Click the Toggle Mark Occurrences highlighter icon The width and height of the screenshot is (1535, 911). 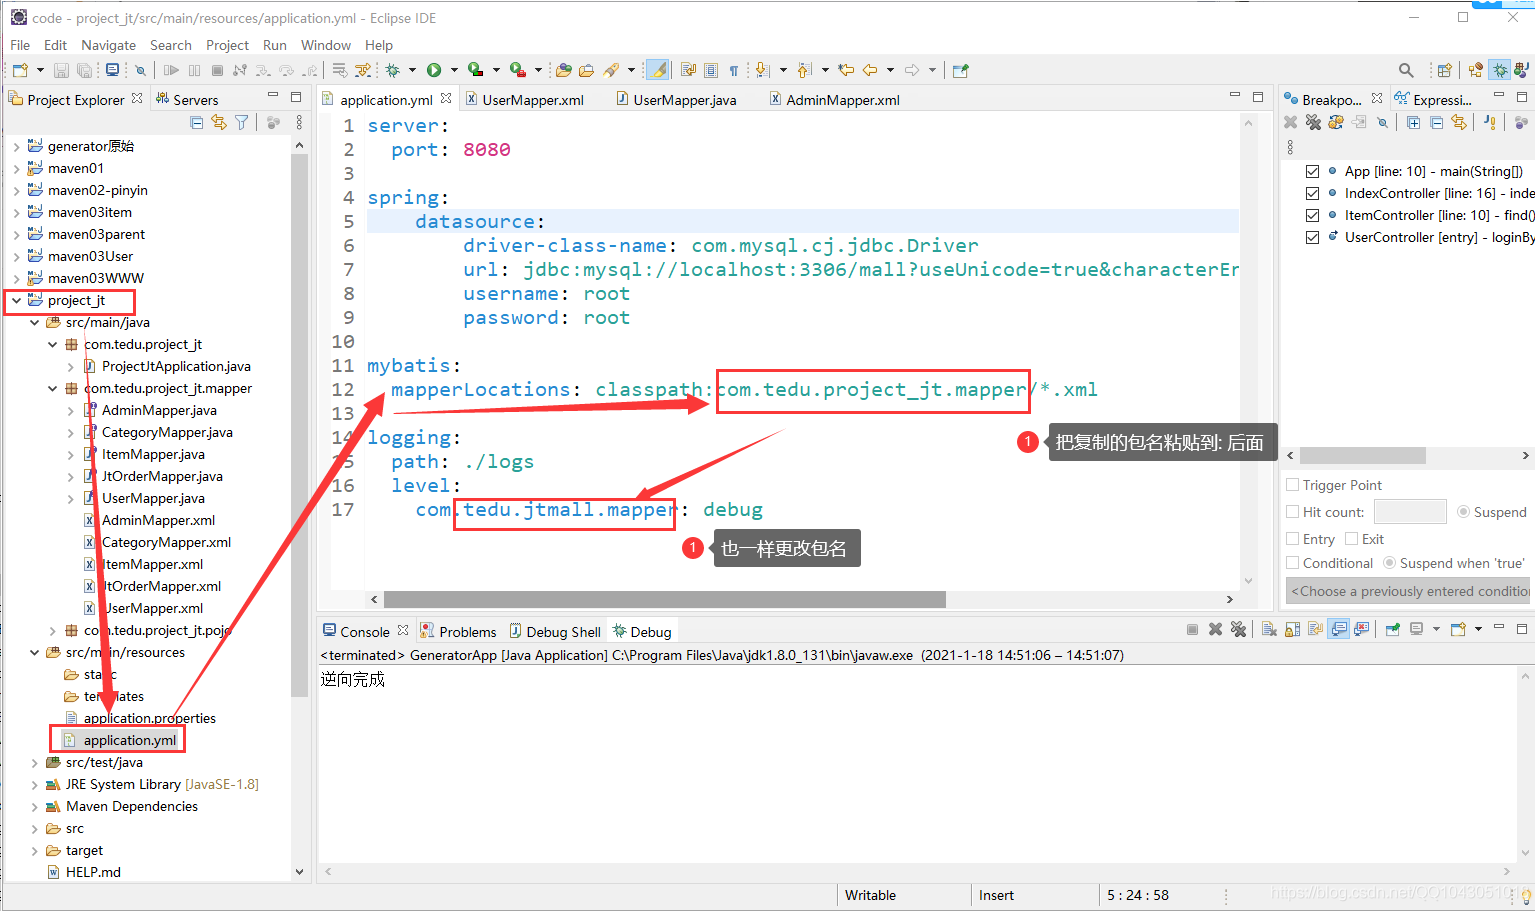(657, 70)
